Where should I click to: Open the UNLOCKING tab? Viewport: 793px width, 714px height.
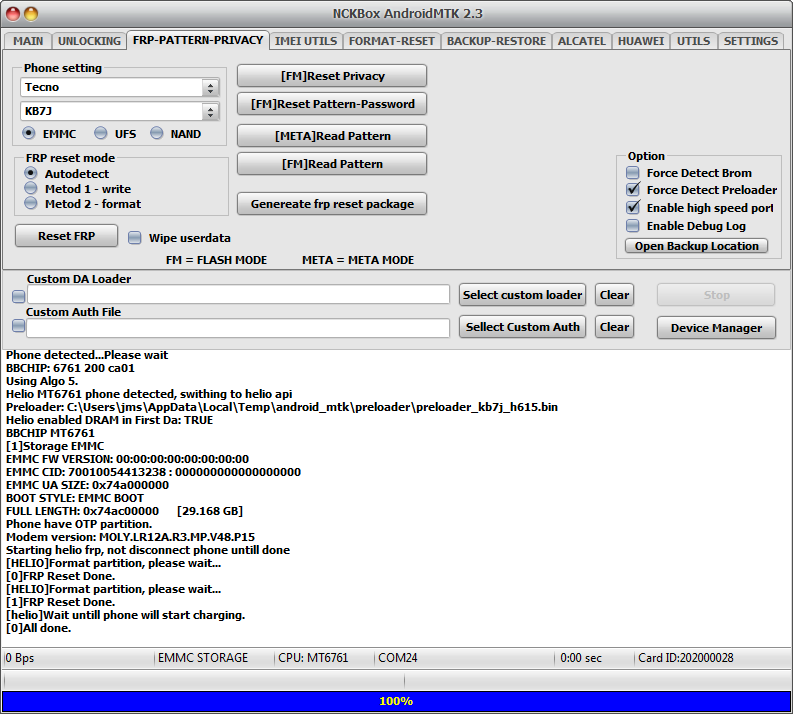tap(89, 41)
